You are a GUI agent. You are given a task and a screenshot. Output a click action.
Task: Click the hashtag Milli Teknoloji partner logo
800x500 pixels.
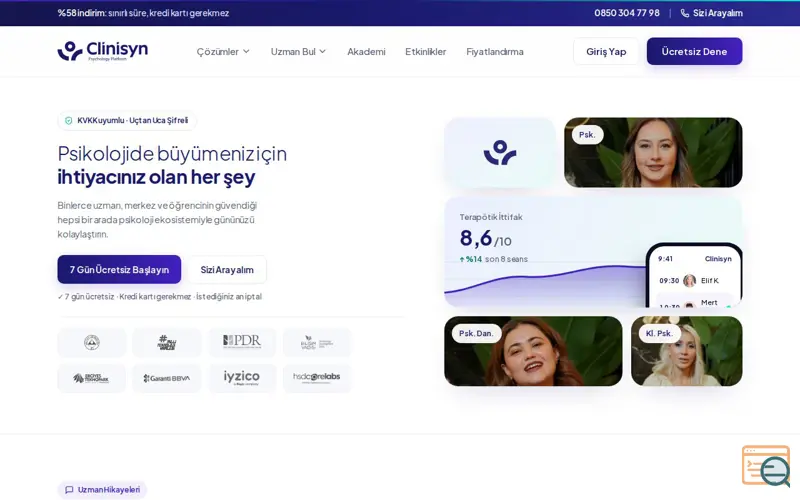tap(167, 342)
